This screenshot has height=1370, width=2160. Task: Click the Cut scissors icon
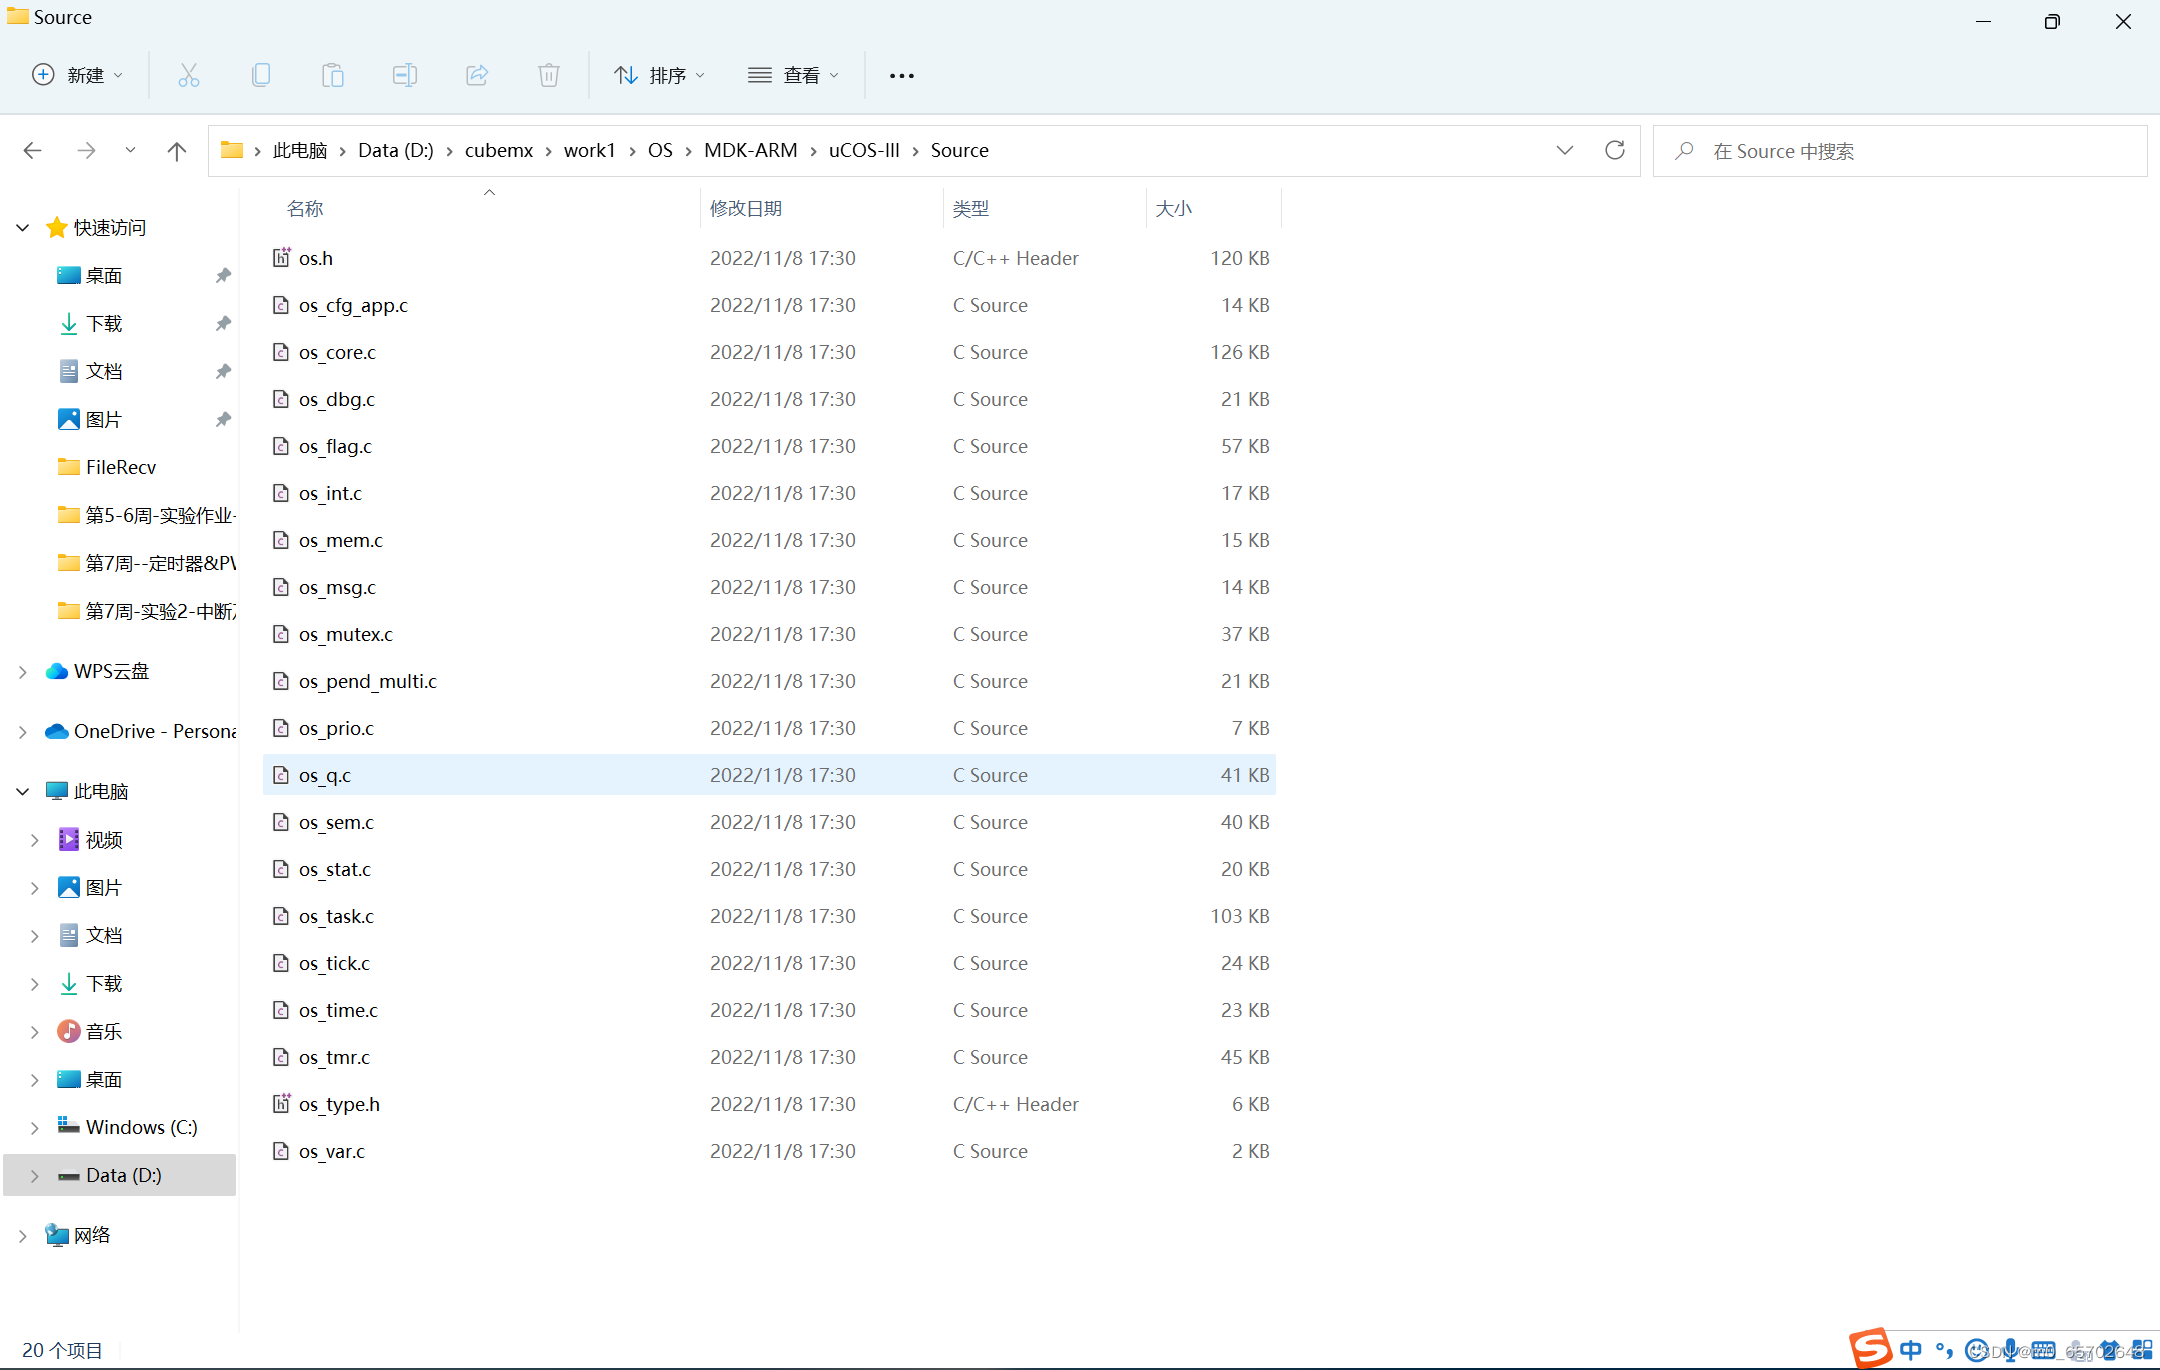tap(189, 75)
